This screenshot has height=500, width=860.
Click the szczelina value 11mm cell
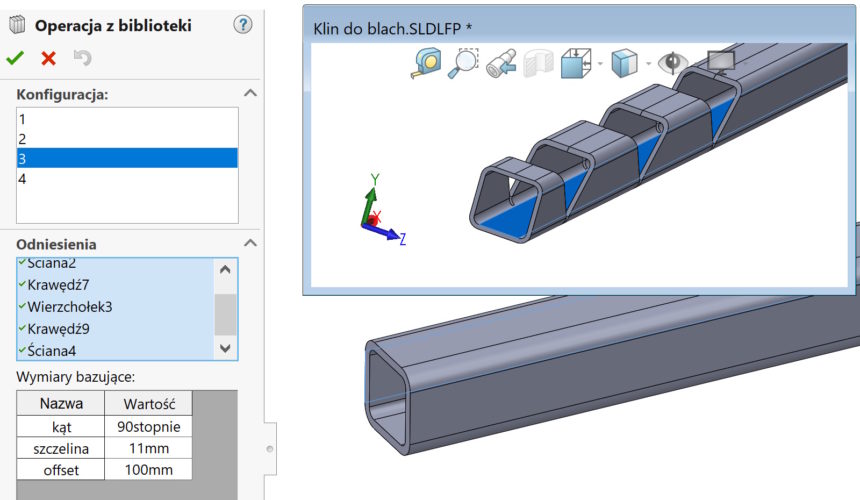click(147, 448)
